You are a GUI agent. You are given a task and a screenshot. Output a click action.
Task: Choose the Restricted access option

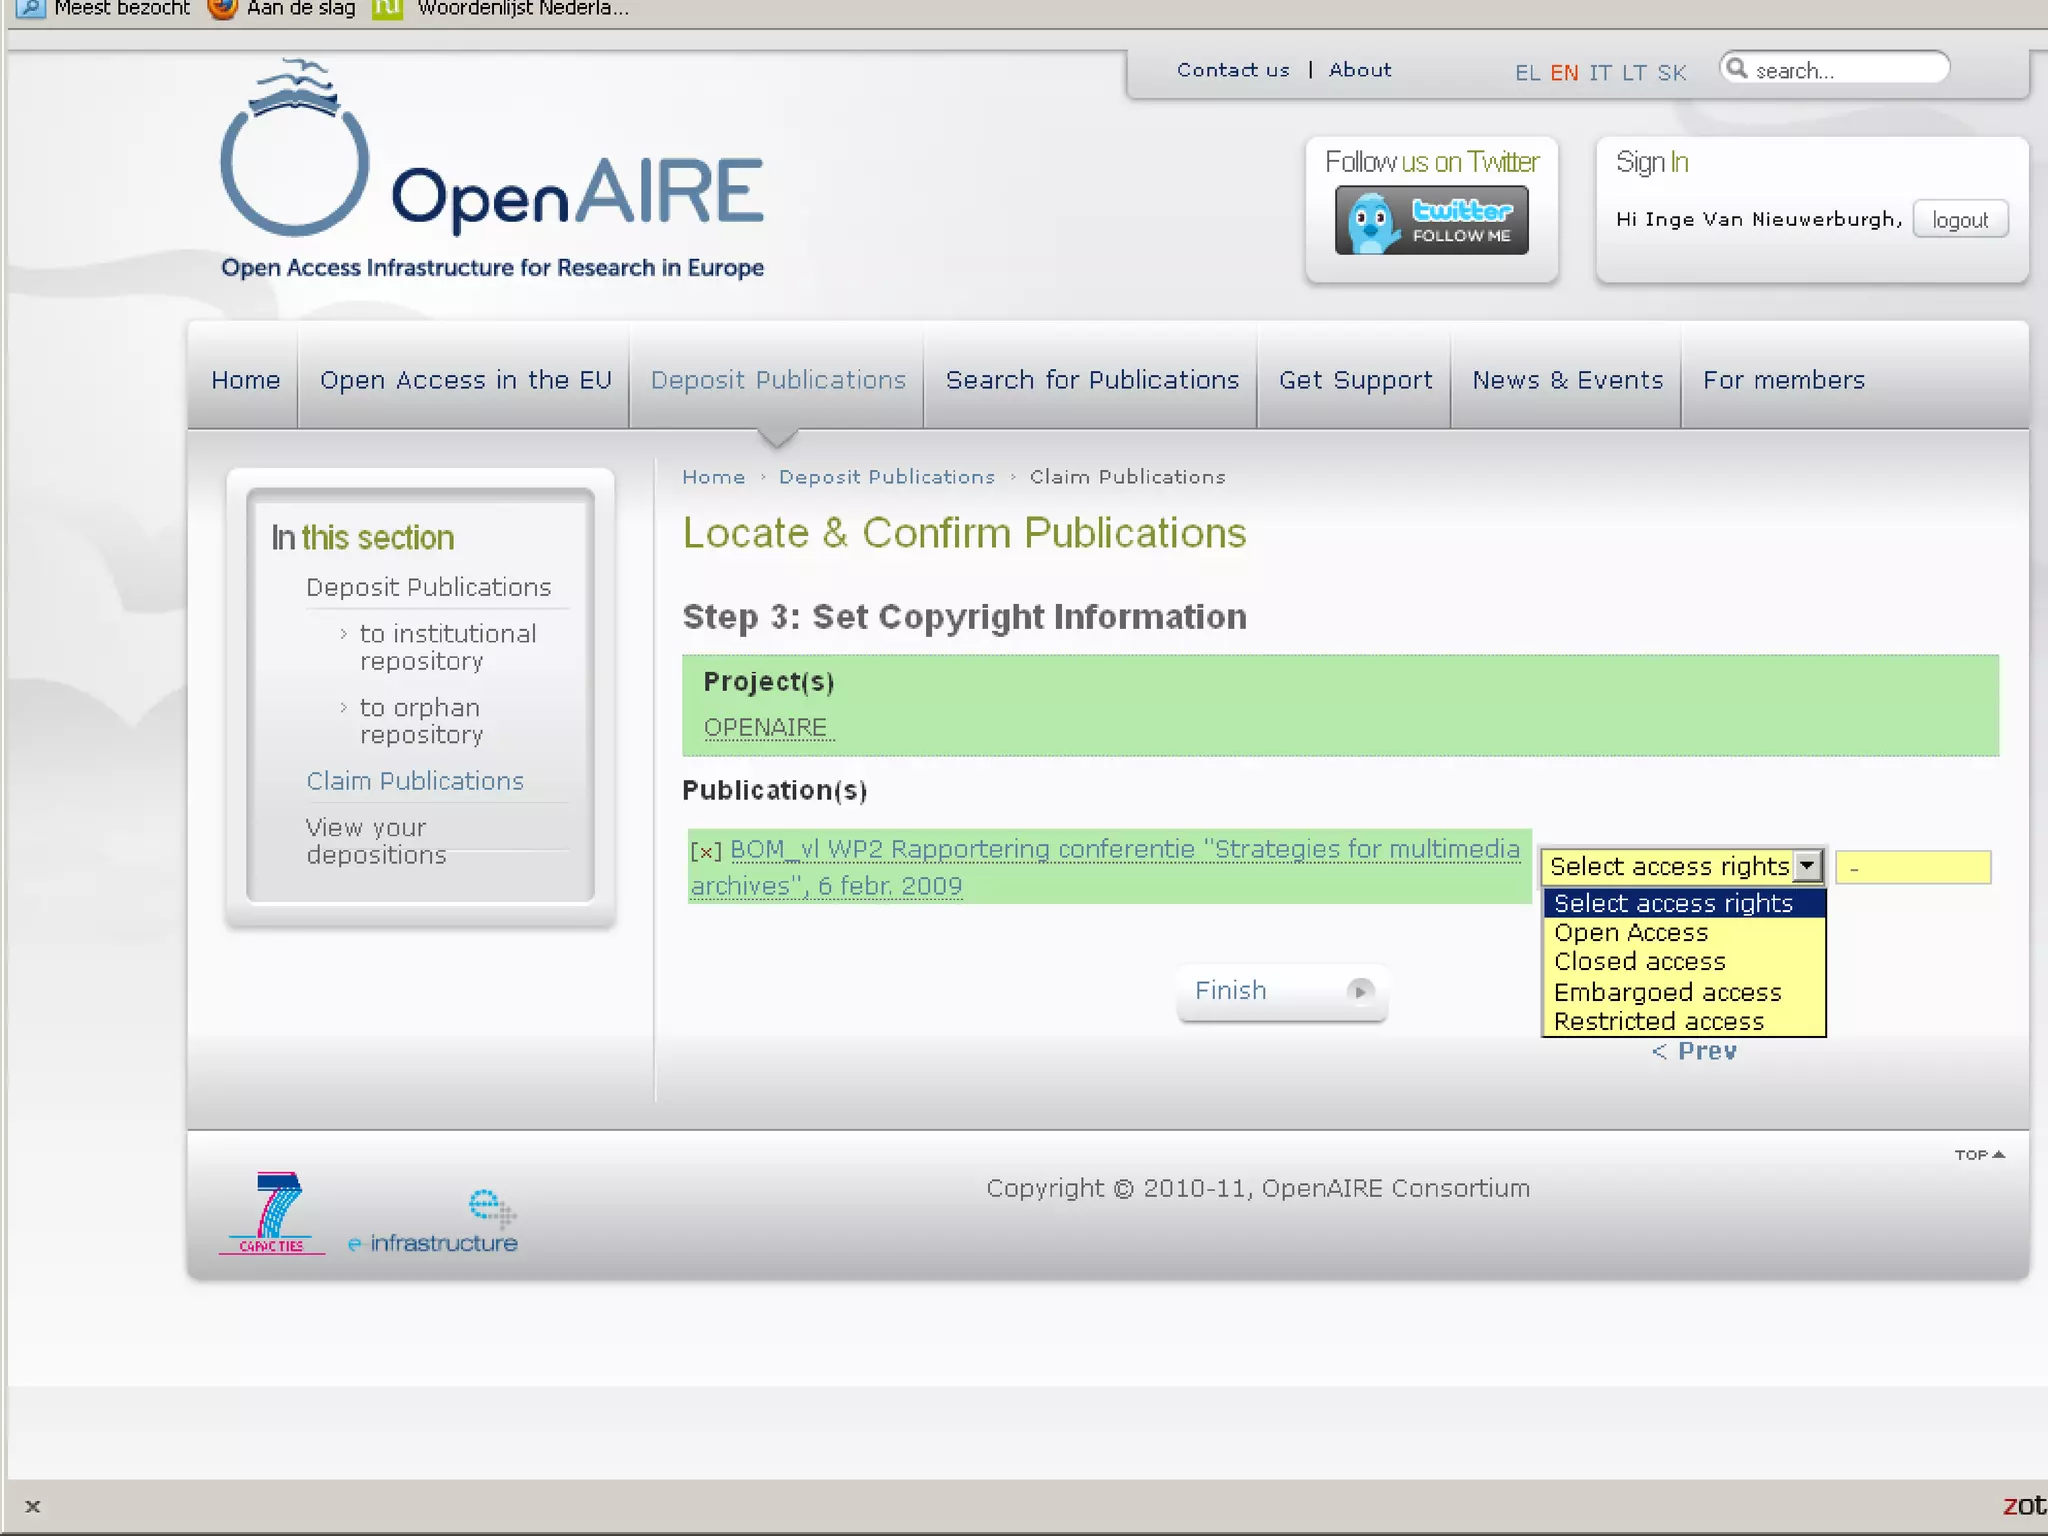point(1684,1021)
